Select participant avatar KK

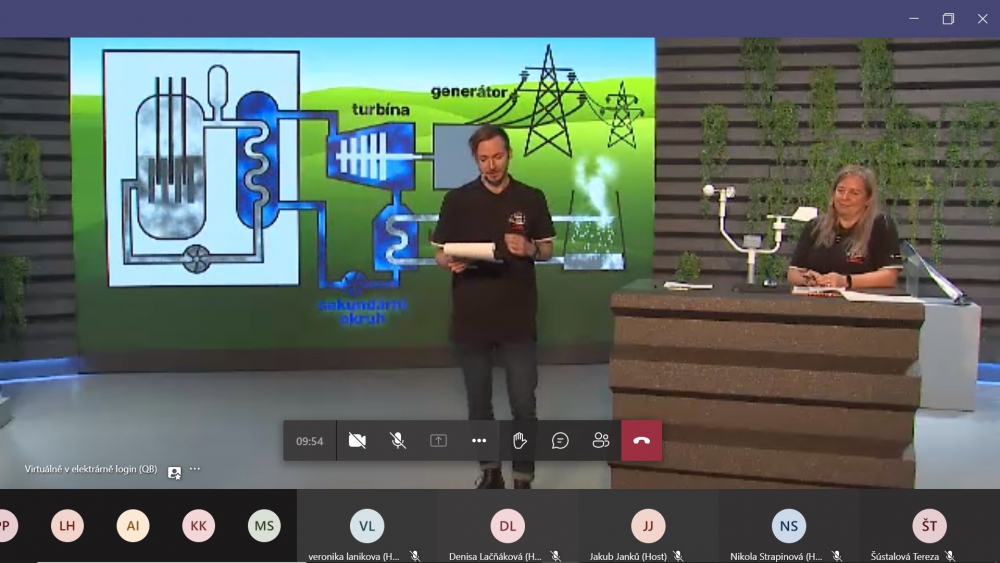[x=198, y=526]
